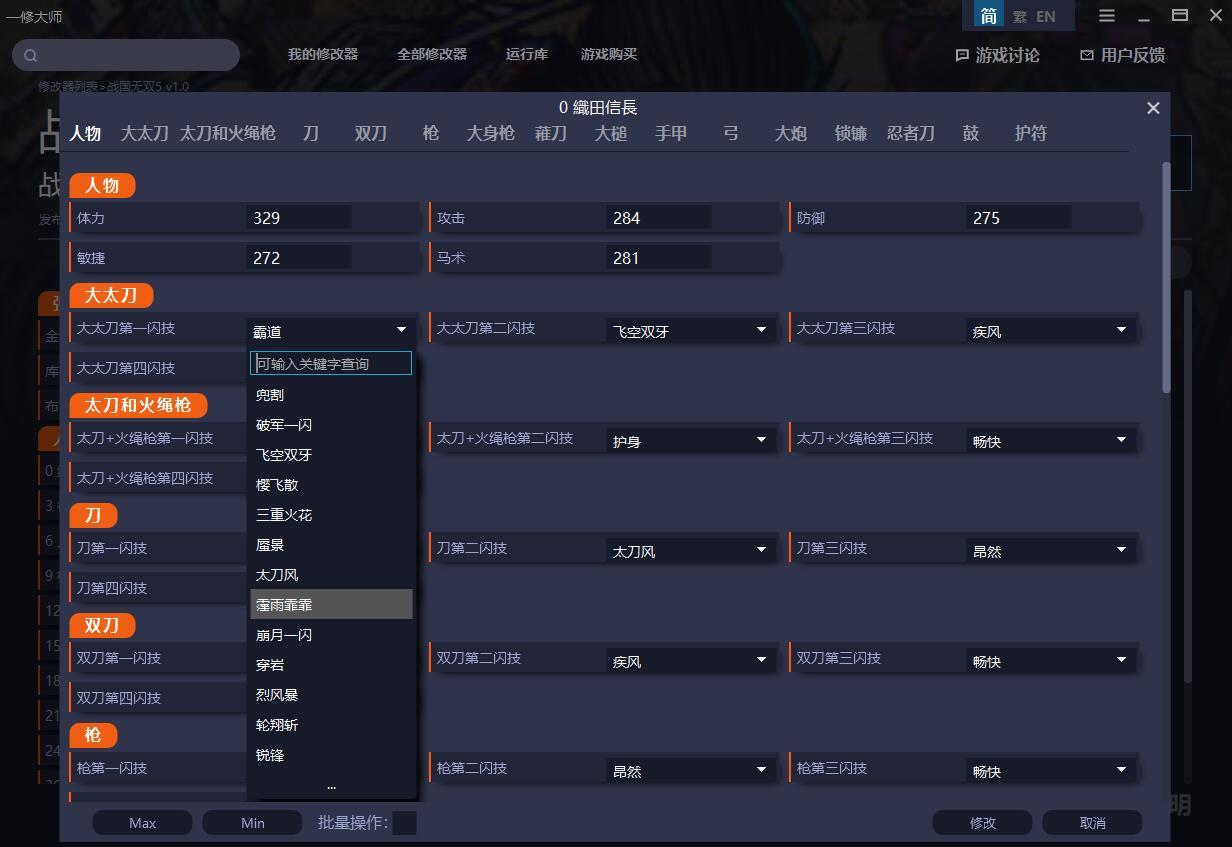Open the hamburger menu icon
Viewport: 1232px width, 847px height.
[1107, 16]
